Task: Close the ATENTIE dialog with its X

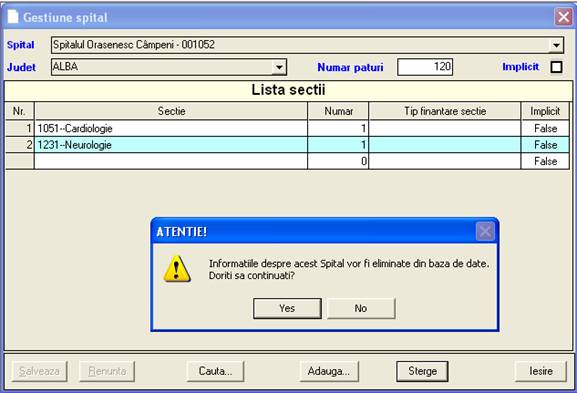Action: point(485,231)
